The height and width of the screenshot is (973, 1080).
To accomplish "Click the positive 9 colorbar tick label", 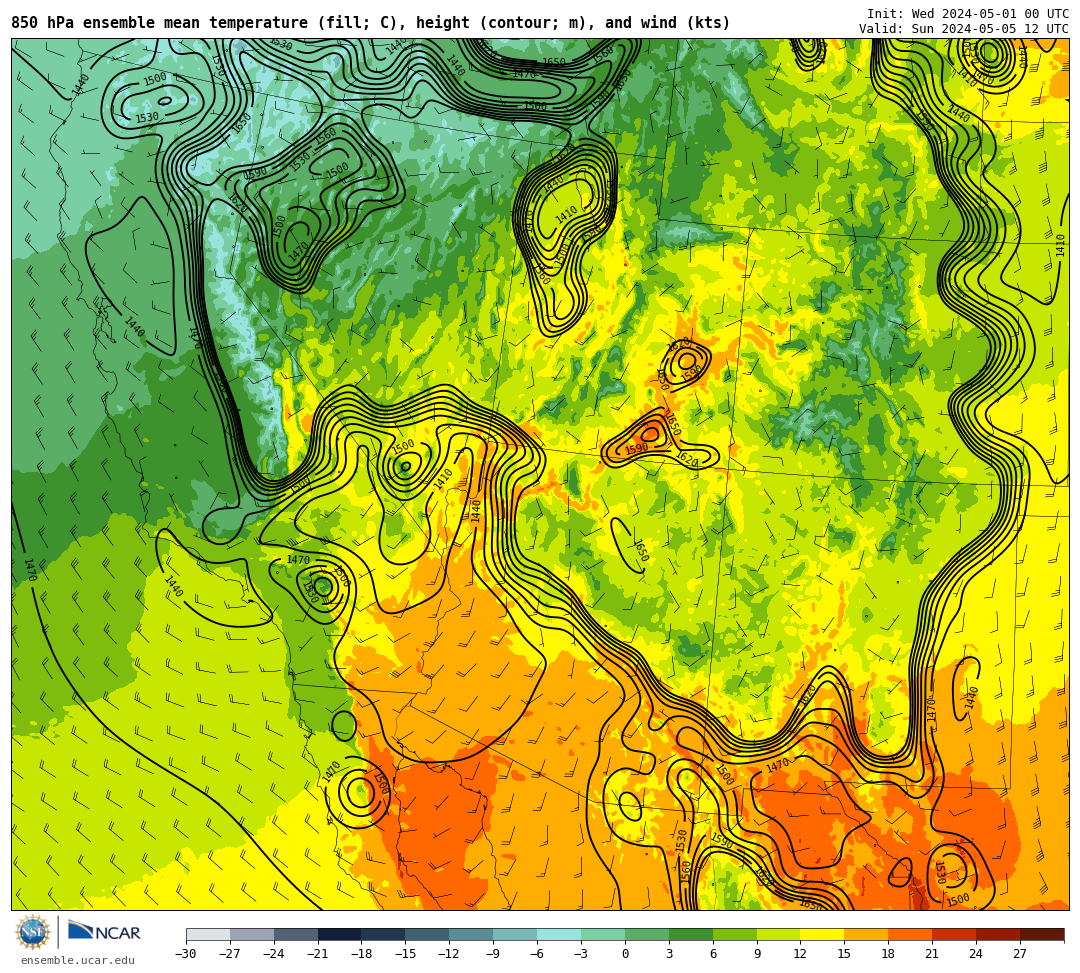I will click(x=757, y=954).
